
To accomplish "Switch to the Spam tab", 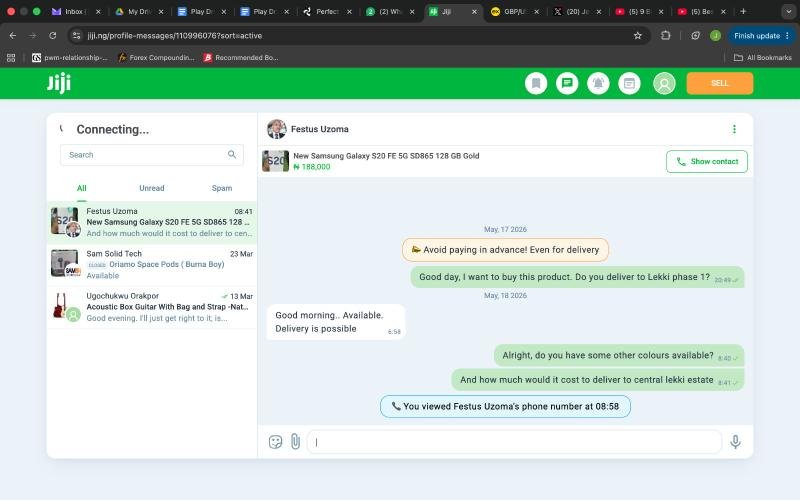I will pyautogui.click(x=221, y=188).
